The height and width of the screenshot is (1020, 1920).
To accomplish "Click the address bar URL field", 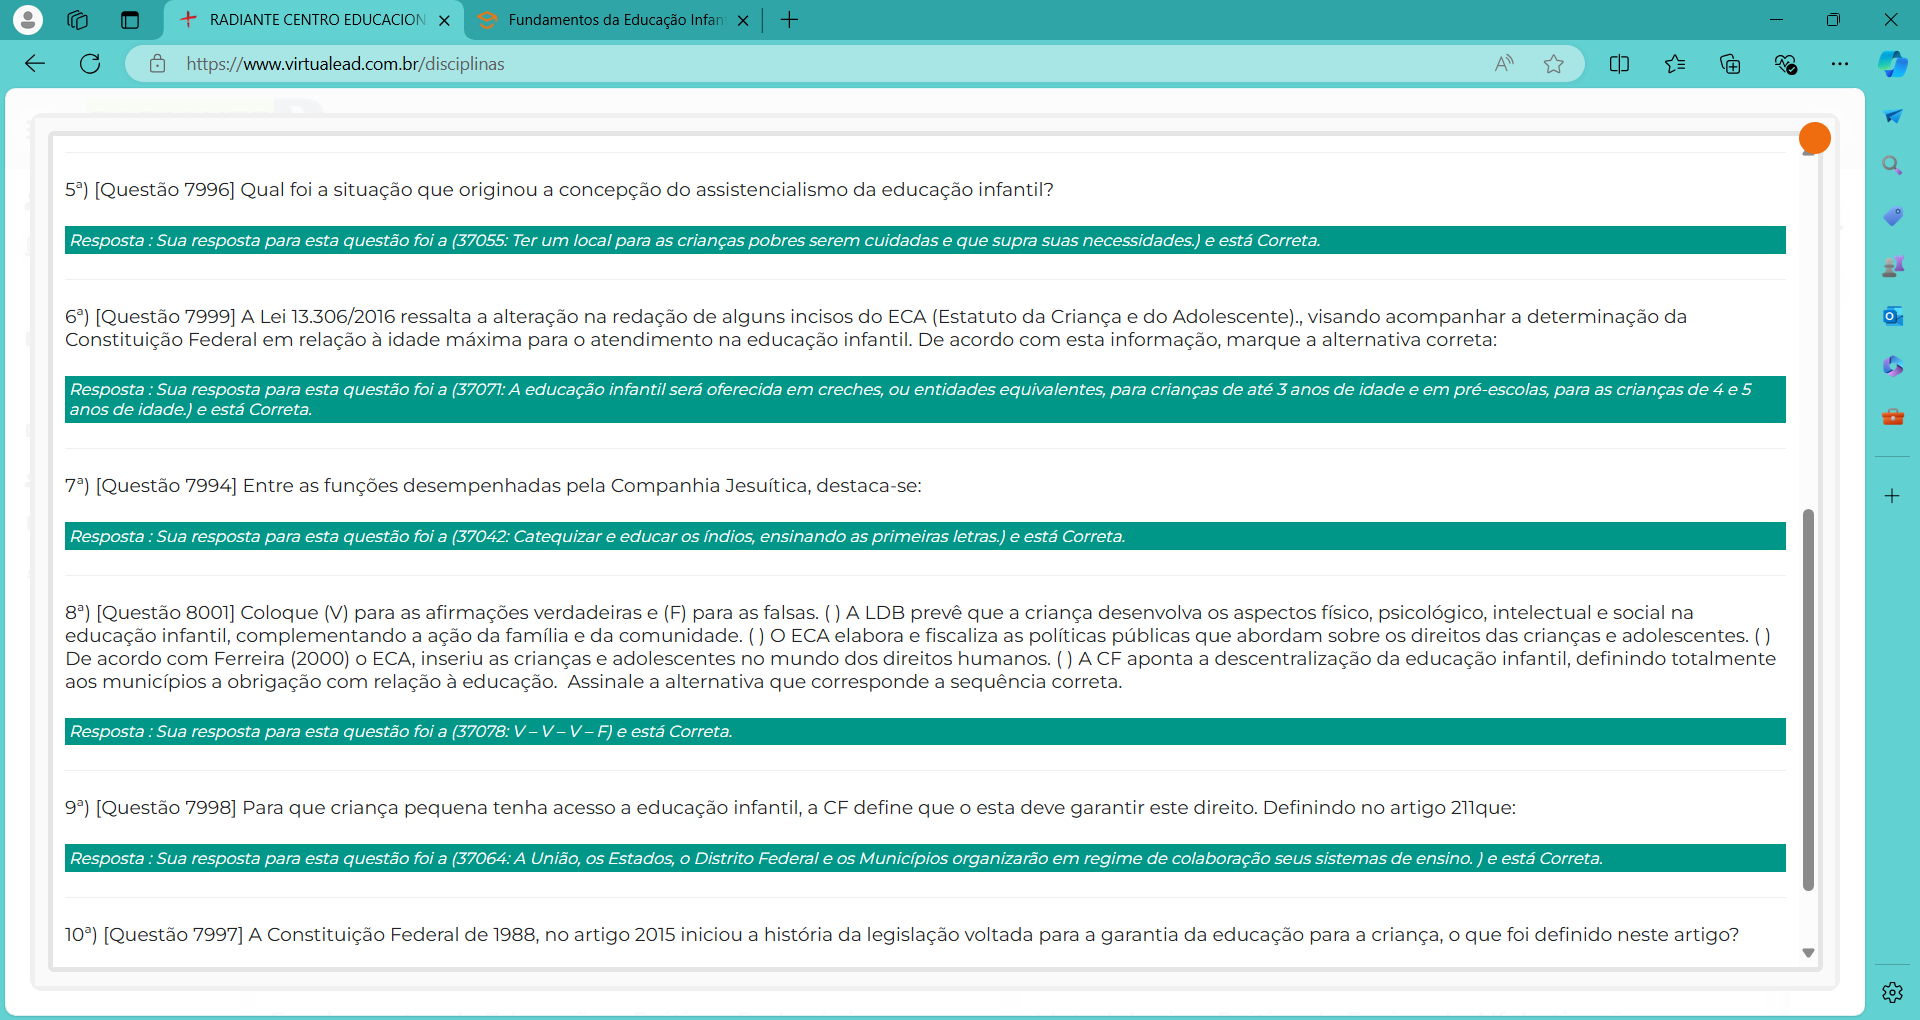I will point(800,64).
